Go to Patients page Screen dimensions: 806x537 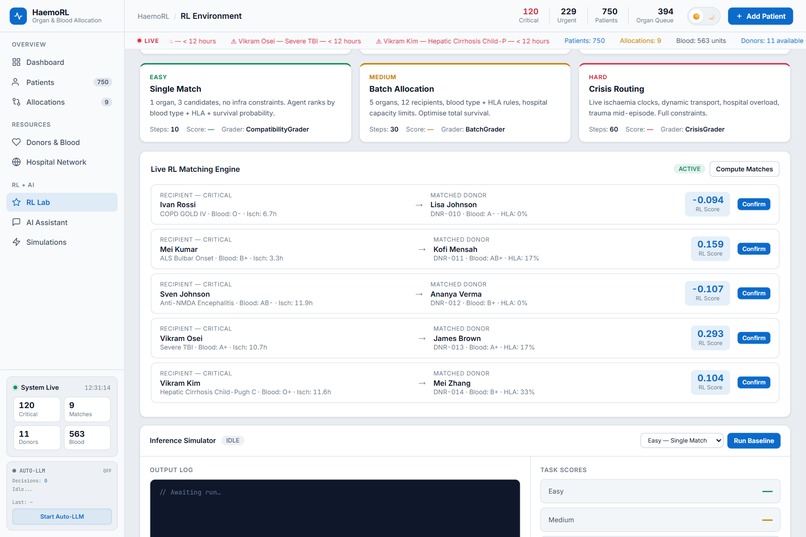[x=62, y=82]
